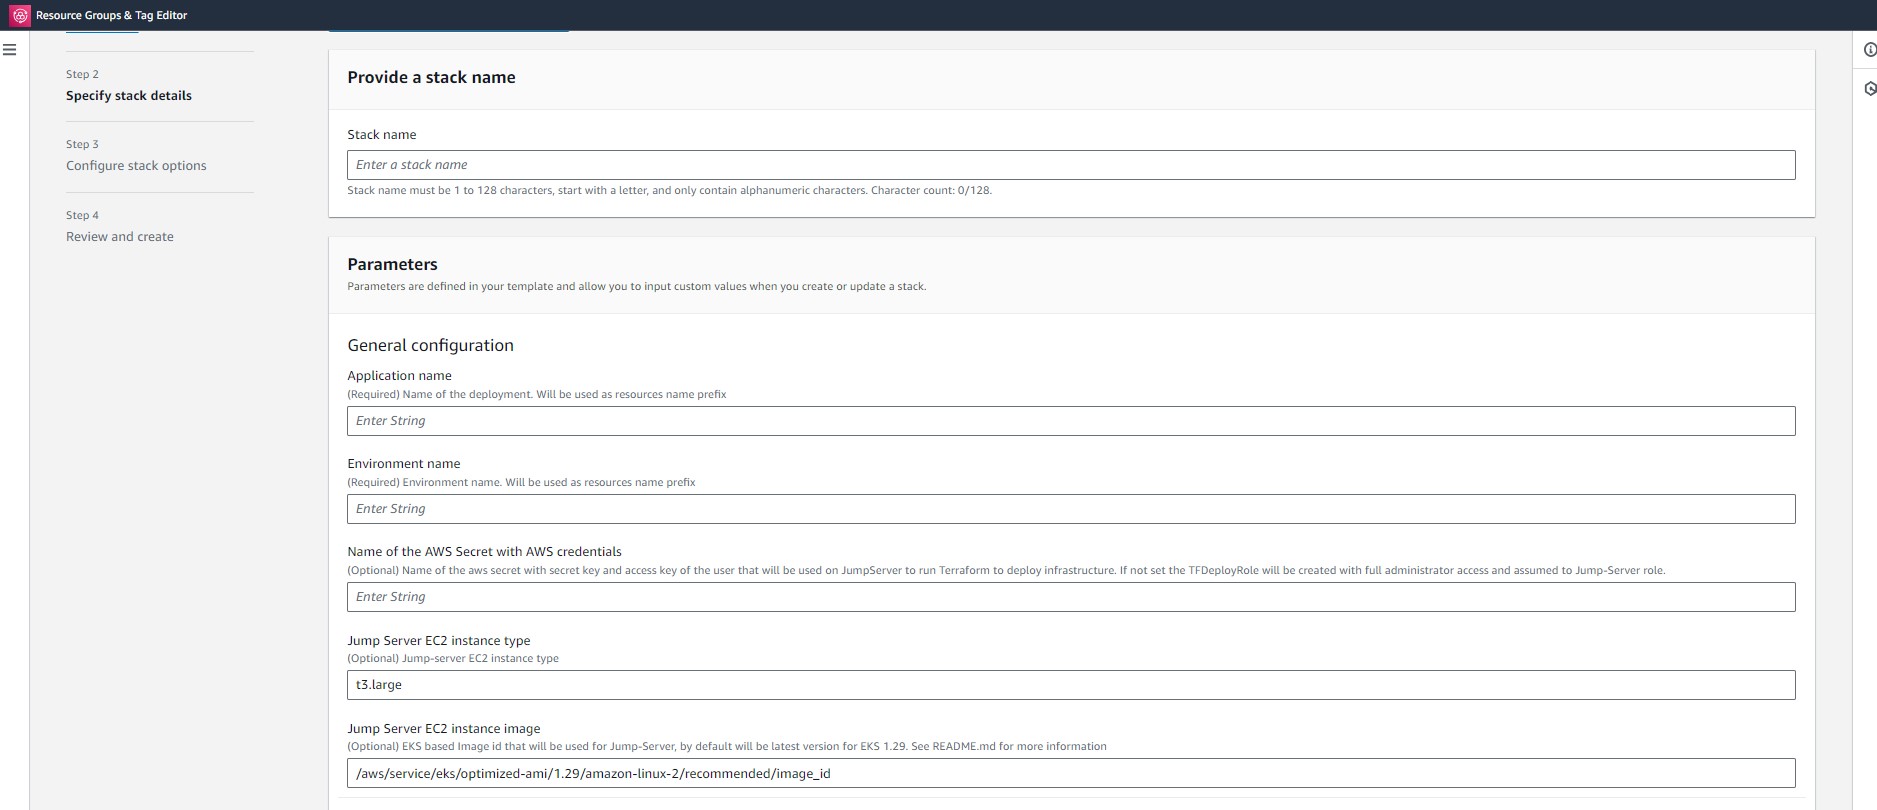Viewport: 1877px width, 810px height.
Task: Click the Jump Server instance type field
Action: point(1071,685)
